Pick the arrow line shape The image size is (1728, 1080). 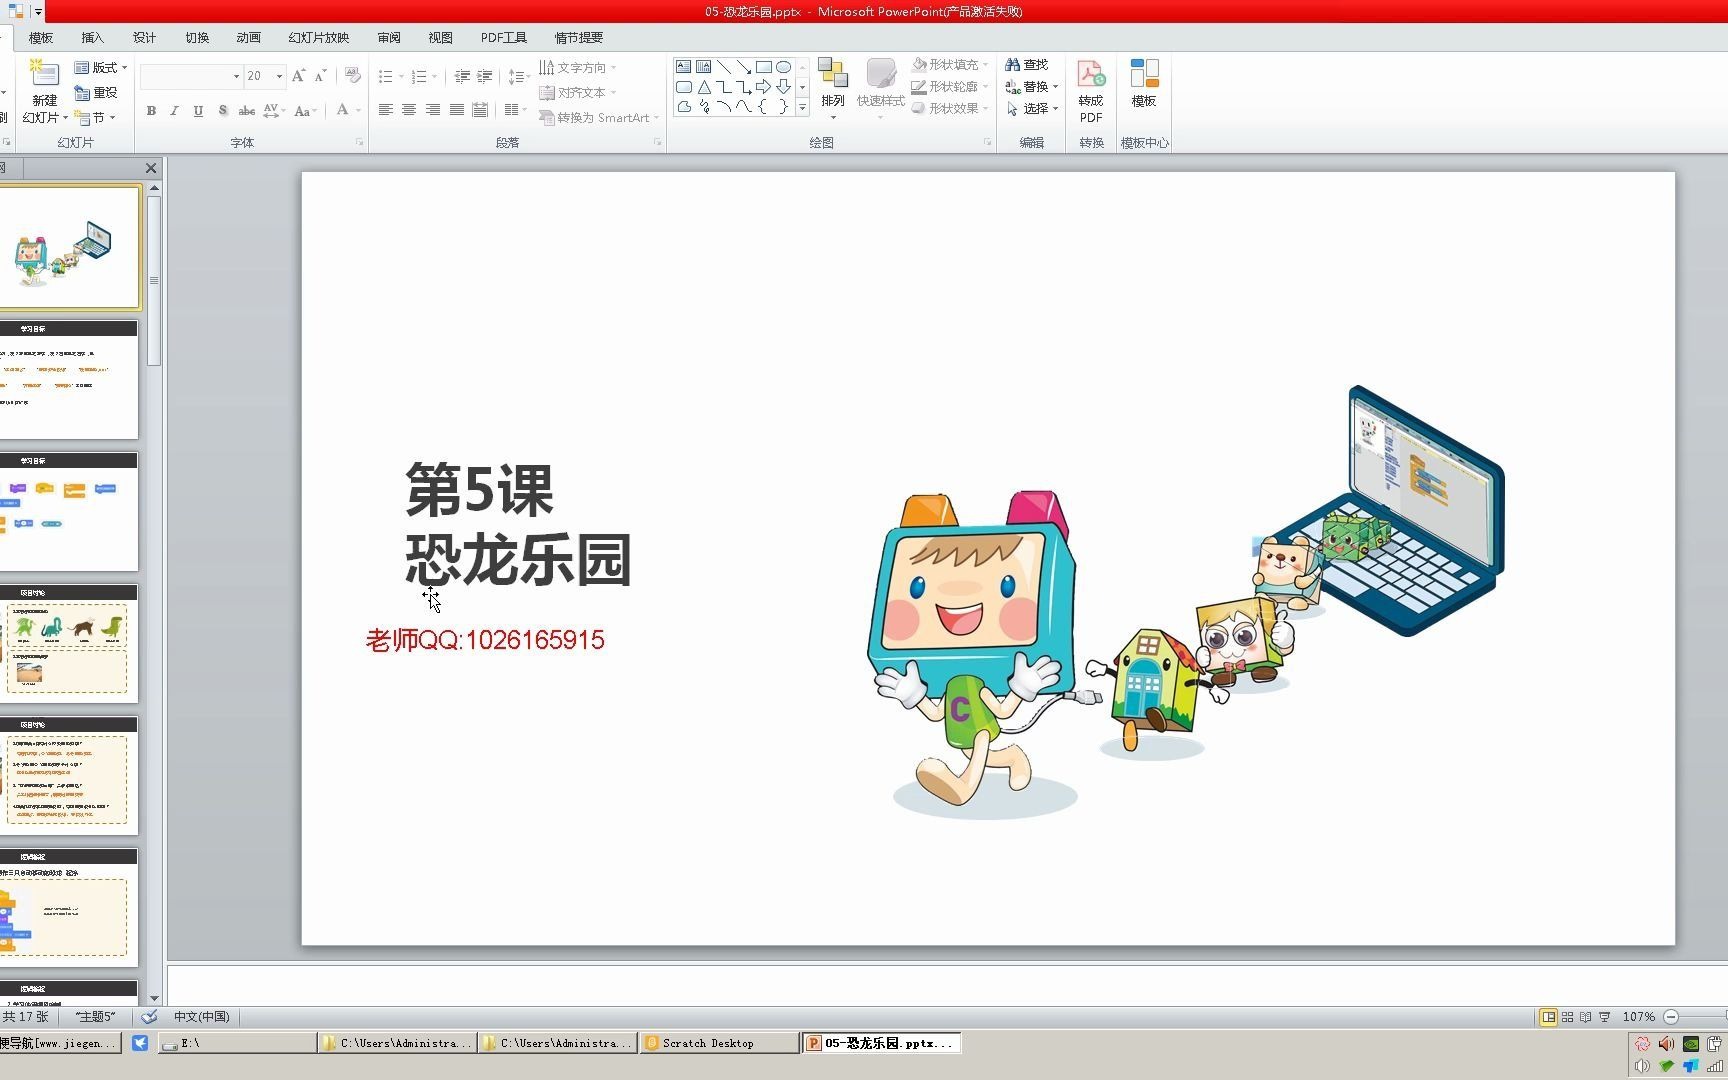[x=743, y=67]
